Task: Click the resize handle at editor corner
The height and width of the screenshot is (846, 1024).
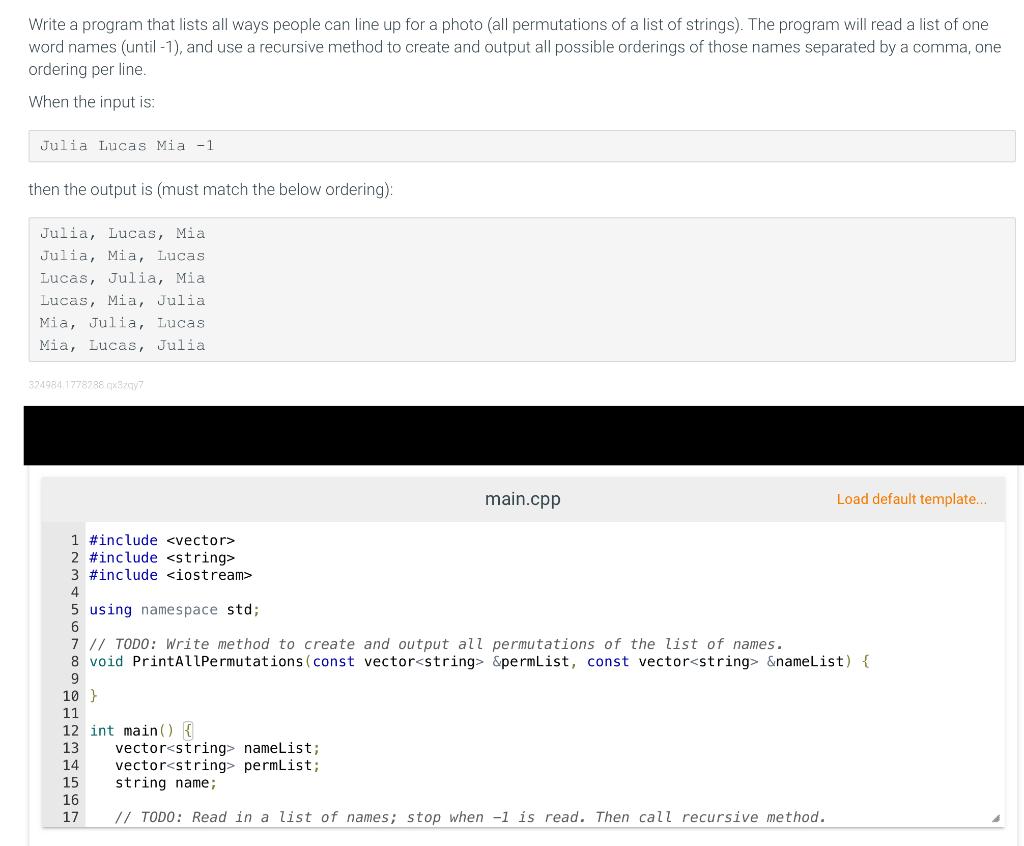Action: coord(996,819)
